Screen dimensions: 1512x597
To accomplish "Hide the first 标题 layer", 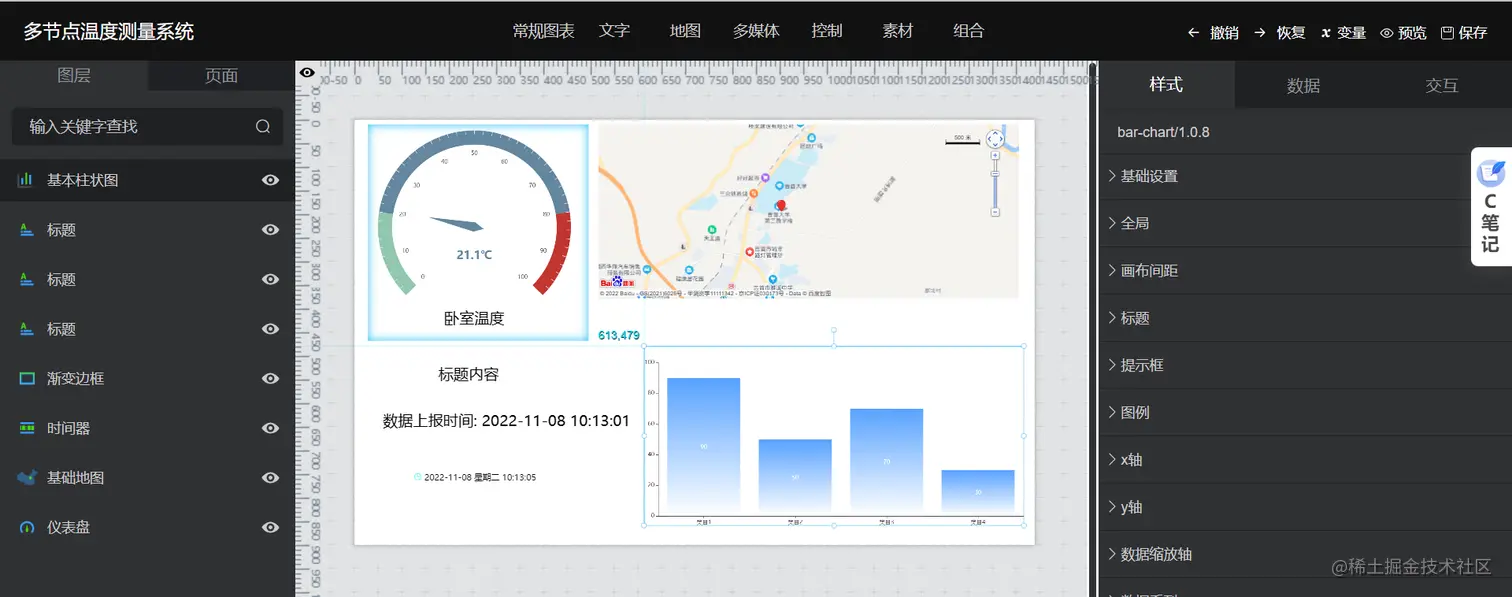I will (270, 230).
